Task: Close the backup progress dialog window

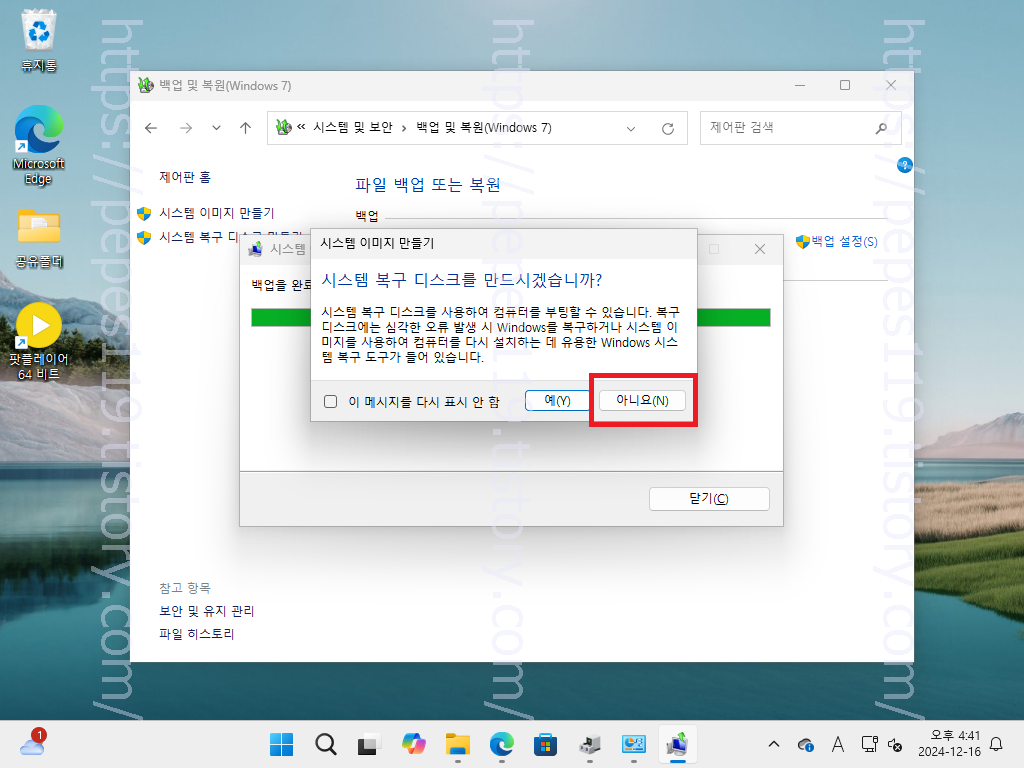Action: click(x=760, y=249)
